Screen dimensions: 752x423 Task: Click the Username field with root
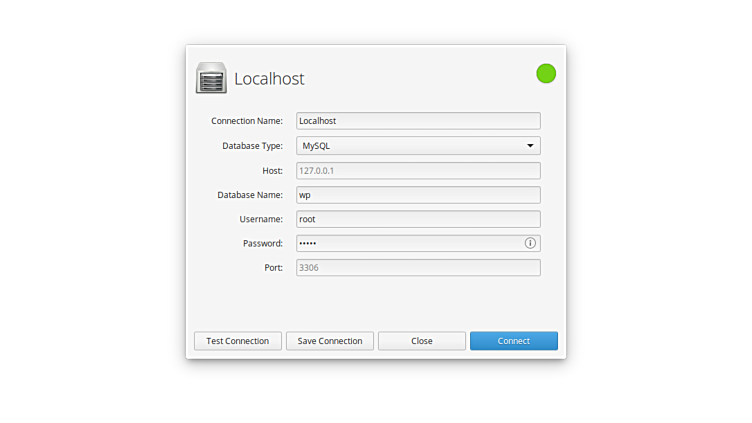[x=418, y=219]
